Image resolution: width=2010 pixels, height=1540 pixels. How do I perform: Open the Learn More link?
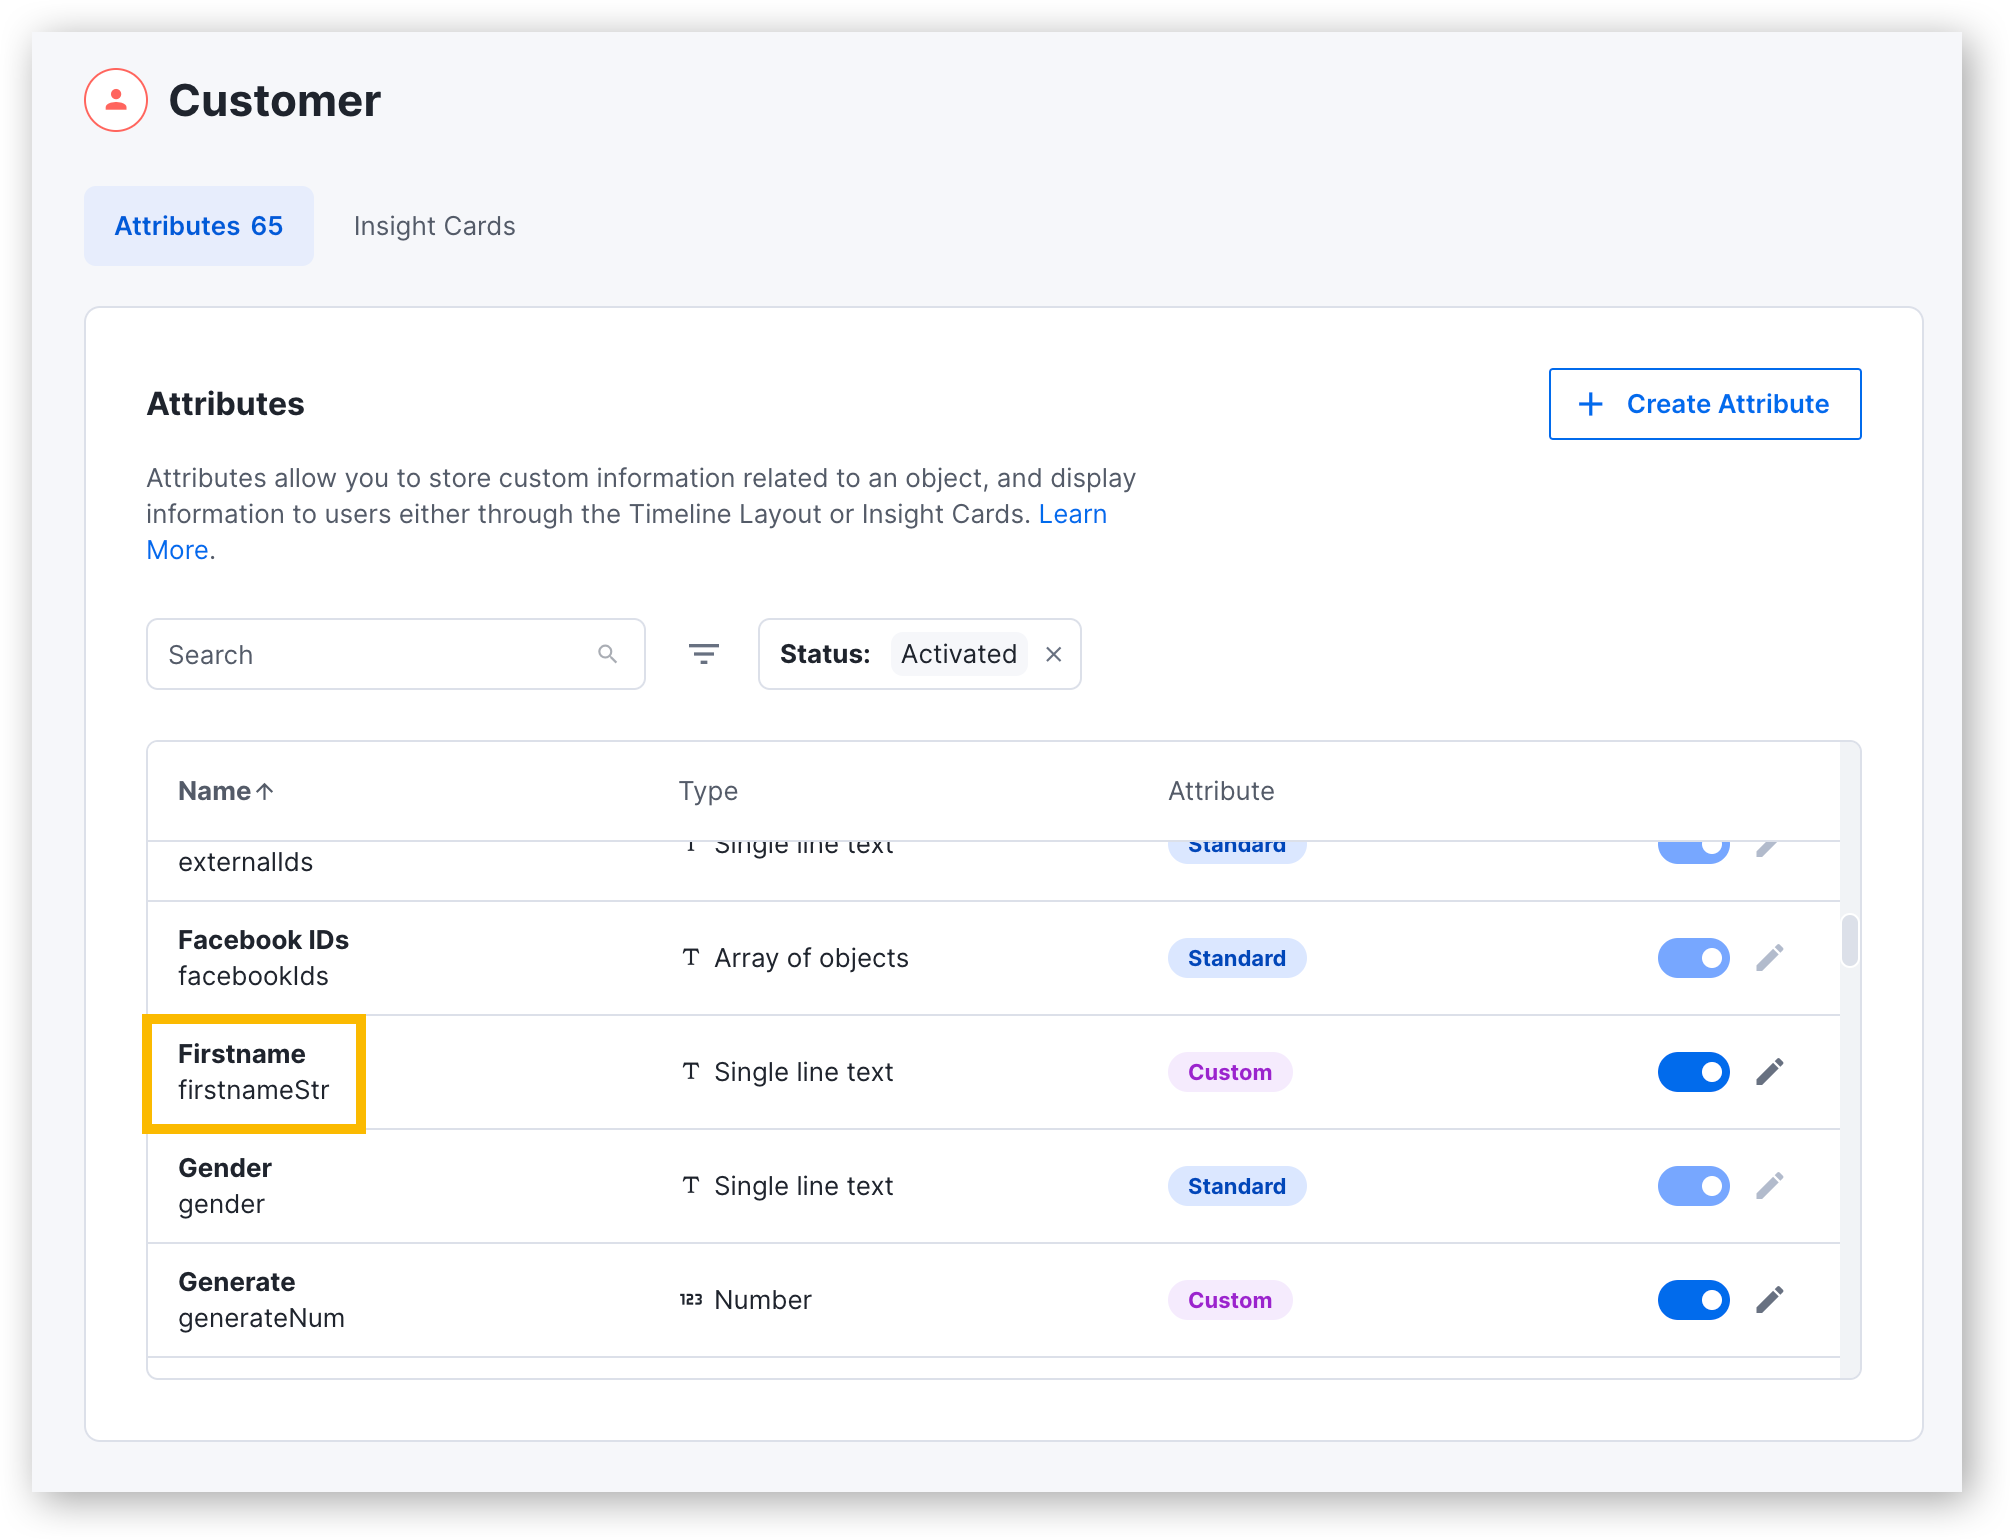coord(1072,514)
